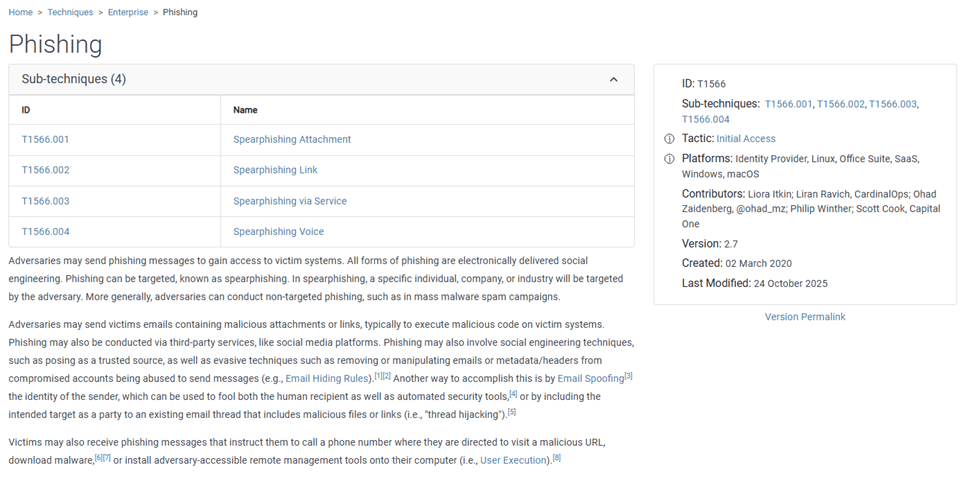Click the info icon beside Platforms
Image resolution: width=964 pixels, height=481 pixels.
tap(669, 159)
